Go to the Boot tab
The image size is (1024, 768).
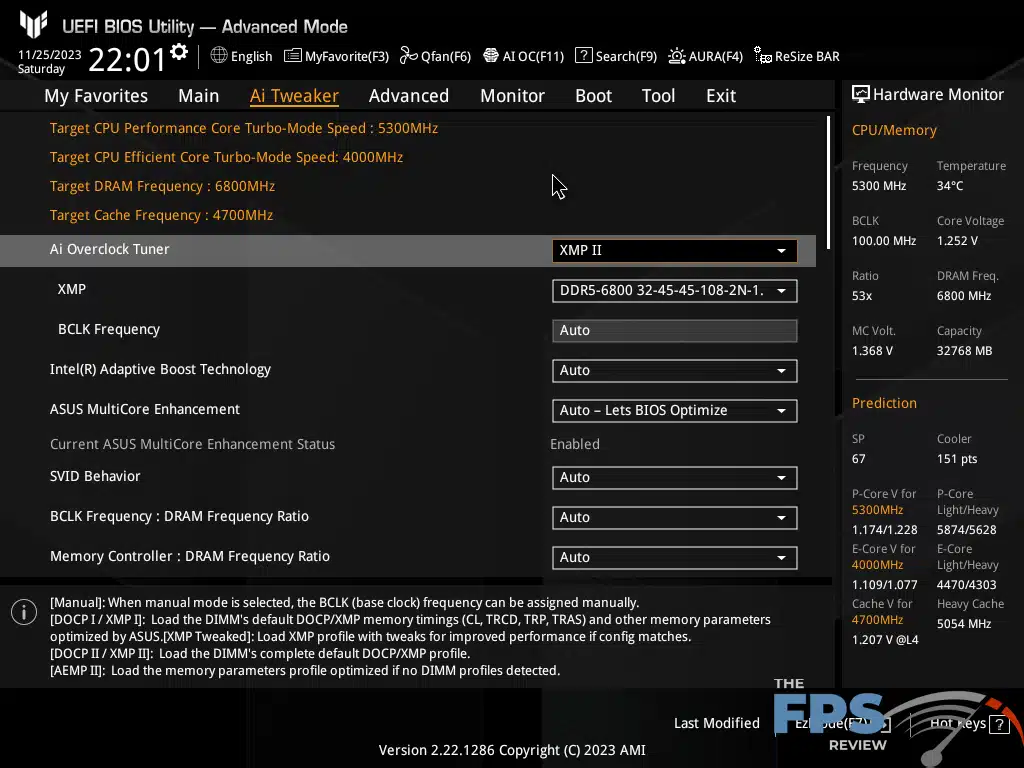point(594,96)
